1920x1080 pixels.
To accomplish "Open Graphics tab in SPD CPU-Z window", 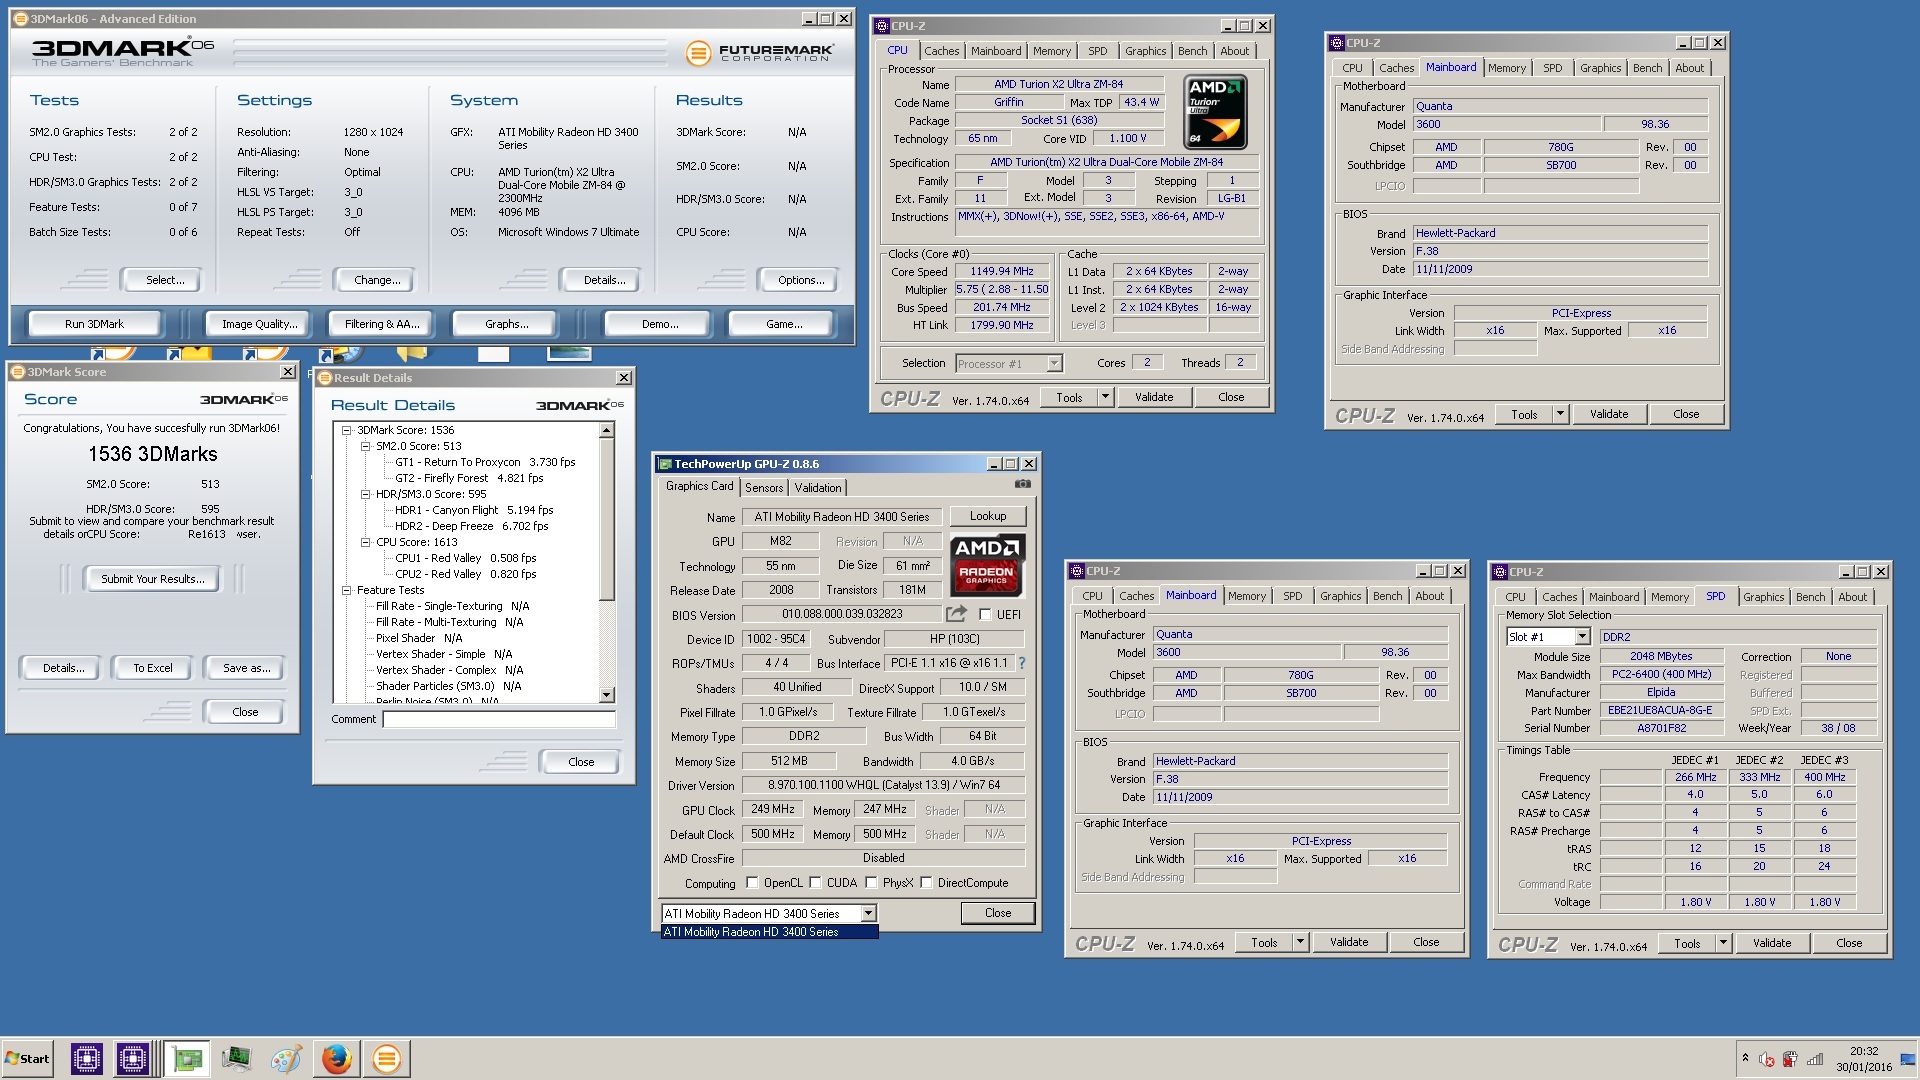I will [1763, 597].
